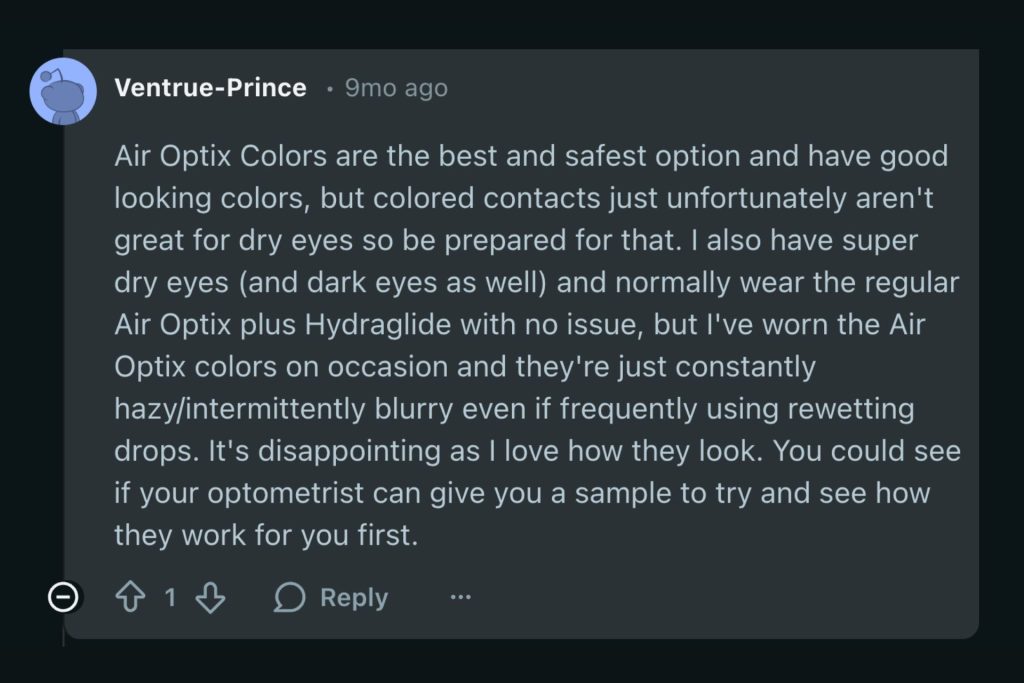Click the vertical thread line below collapse button
Screen dimensions: 1024x683
tap(64, 632)
